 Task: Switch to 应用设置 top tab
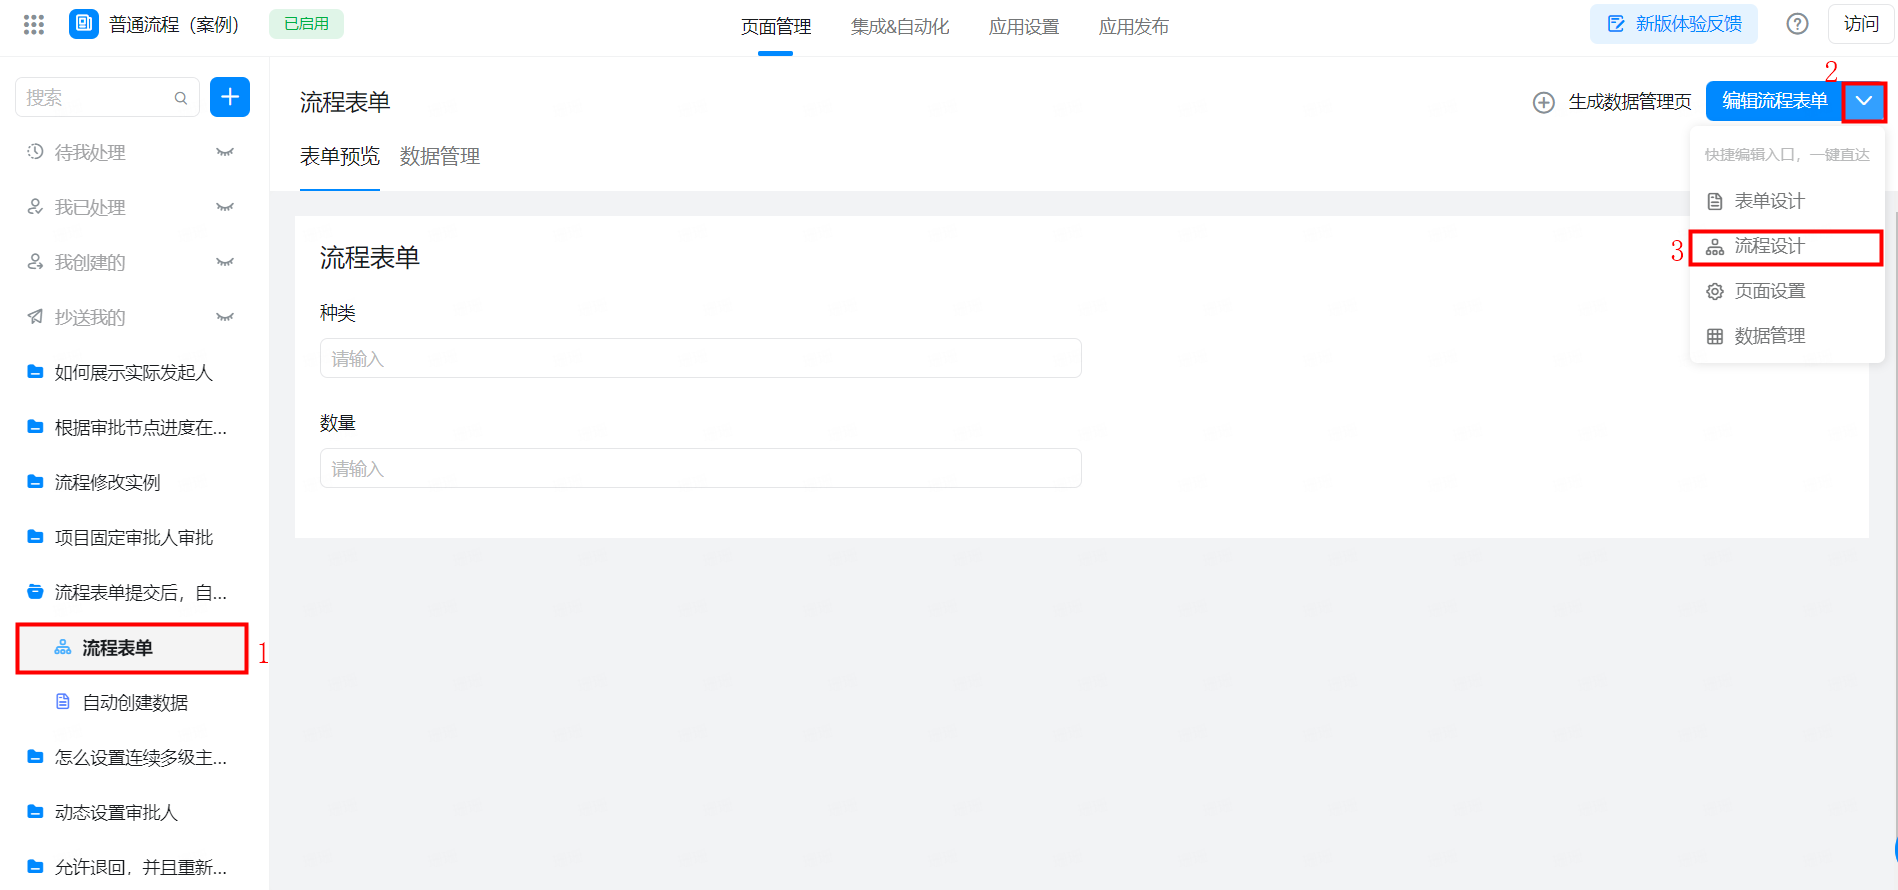pos(1024,26)
